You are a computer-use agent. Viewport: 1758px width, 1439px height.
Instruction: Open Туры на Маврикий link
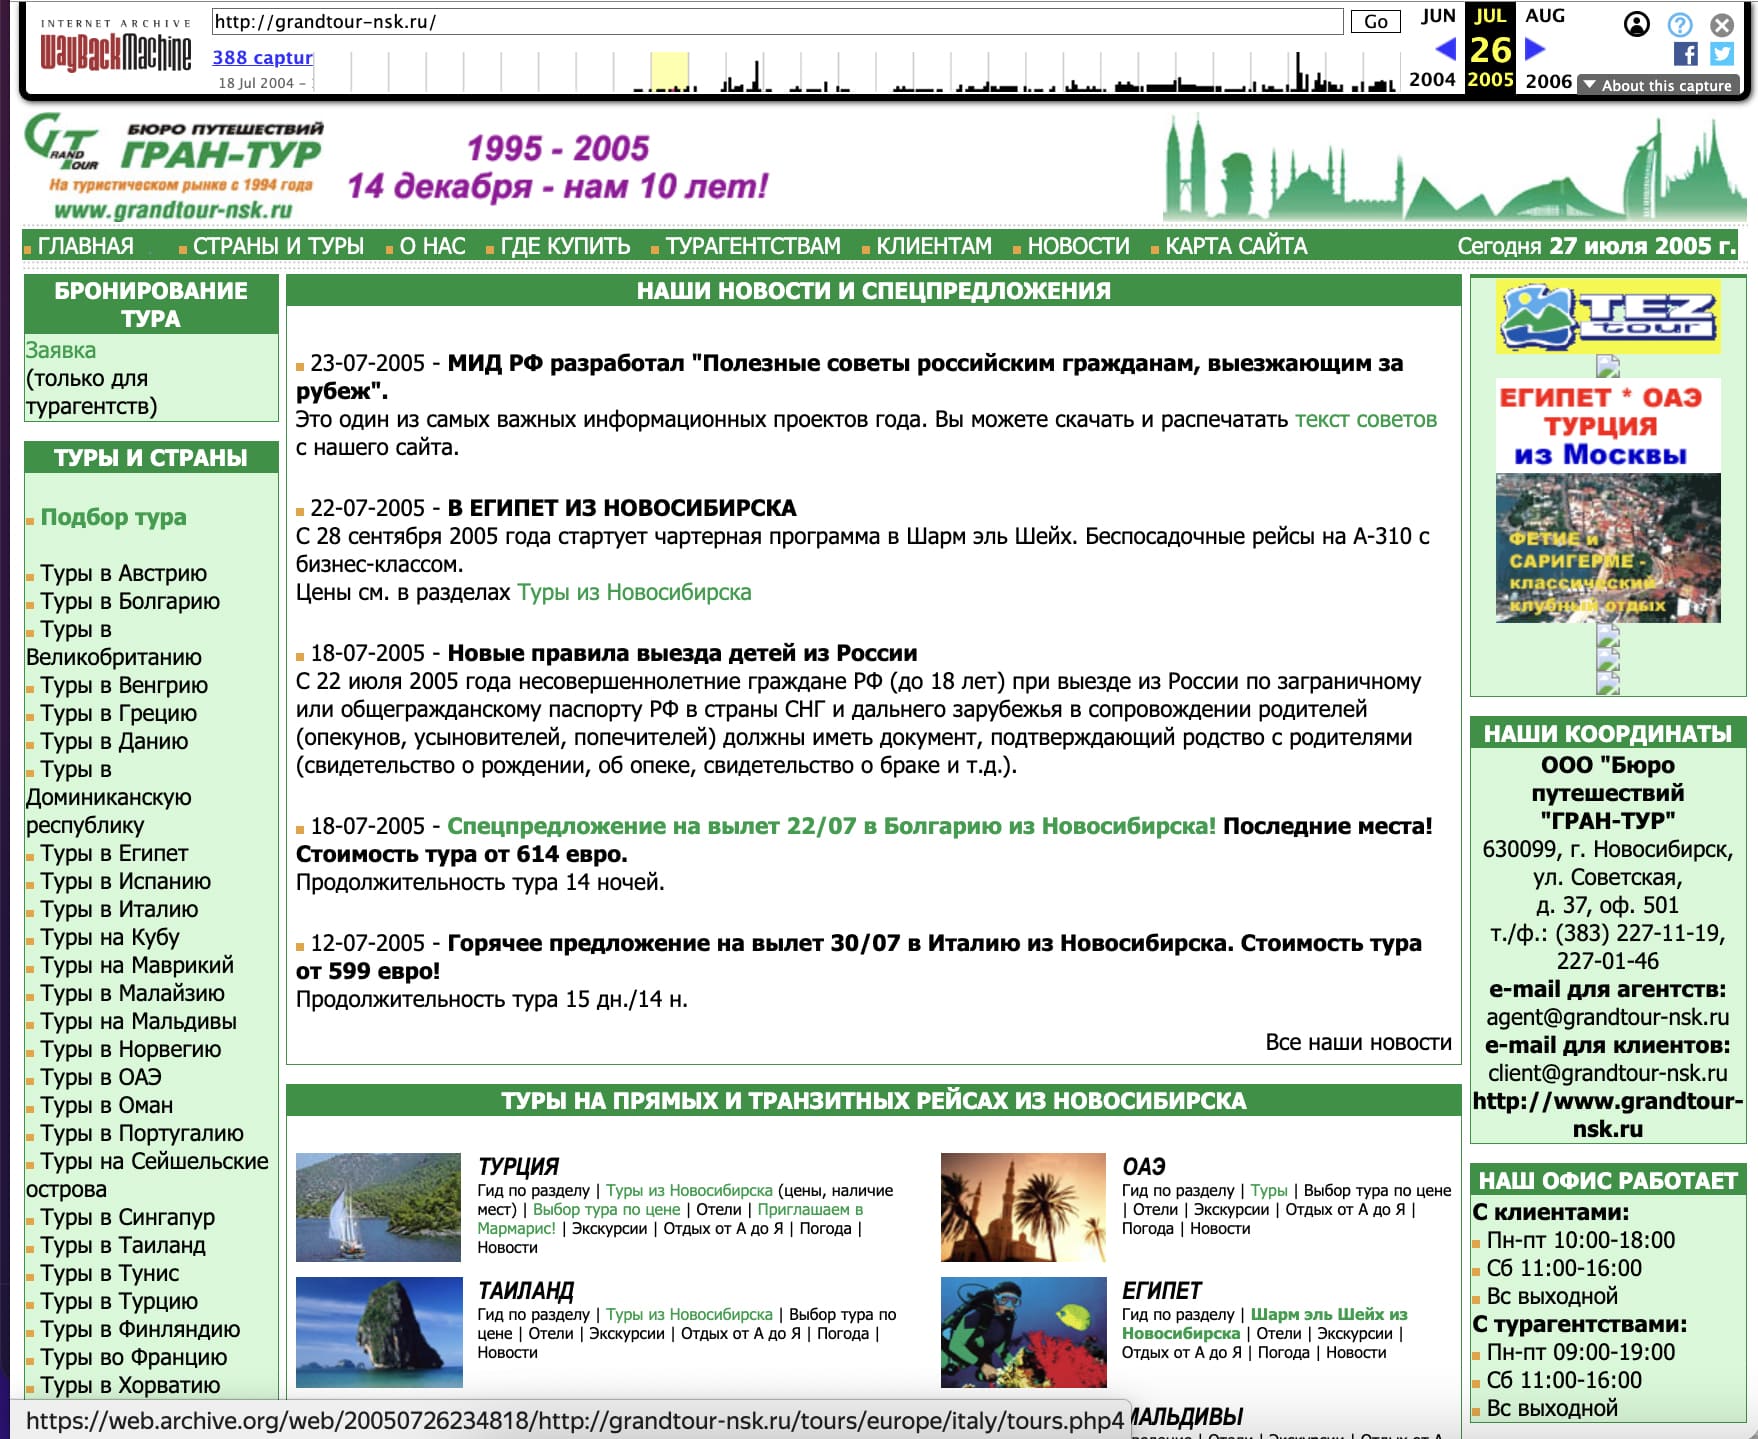click(137, 965)
